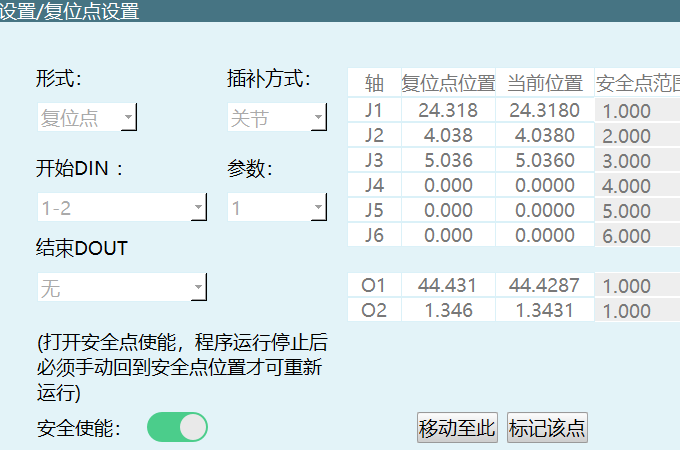Select O1 reset position 44.431
The width and height of the screenshot is (680, 450).
click(448, 285)
